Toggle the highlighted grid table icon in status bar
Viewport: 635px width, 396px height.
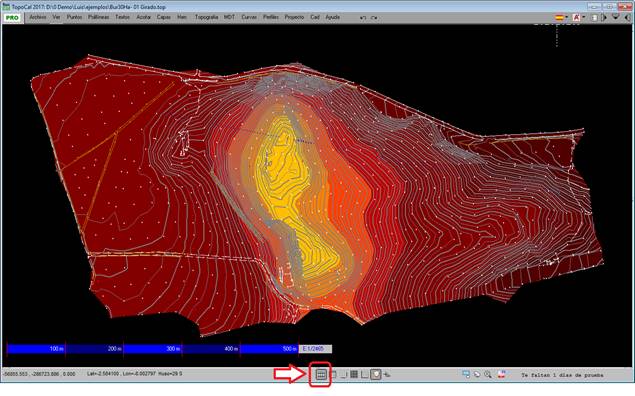(x=321, y=375)
